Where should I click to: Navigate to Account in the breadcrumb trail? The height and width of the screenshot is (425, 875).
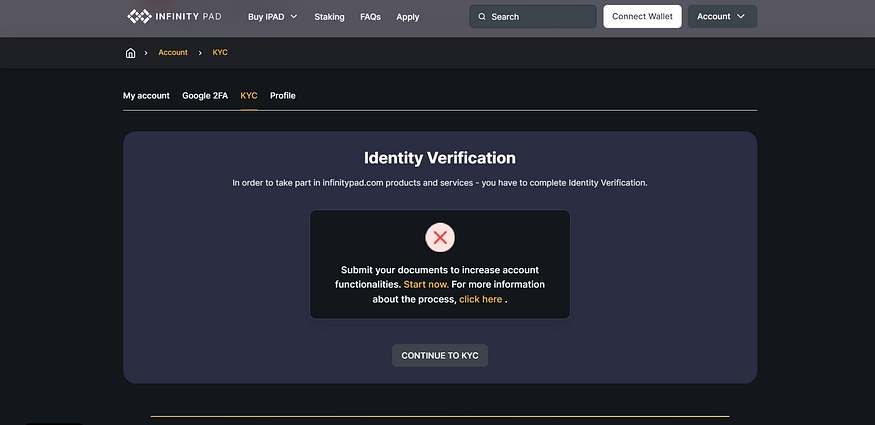point(173,52)
